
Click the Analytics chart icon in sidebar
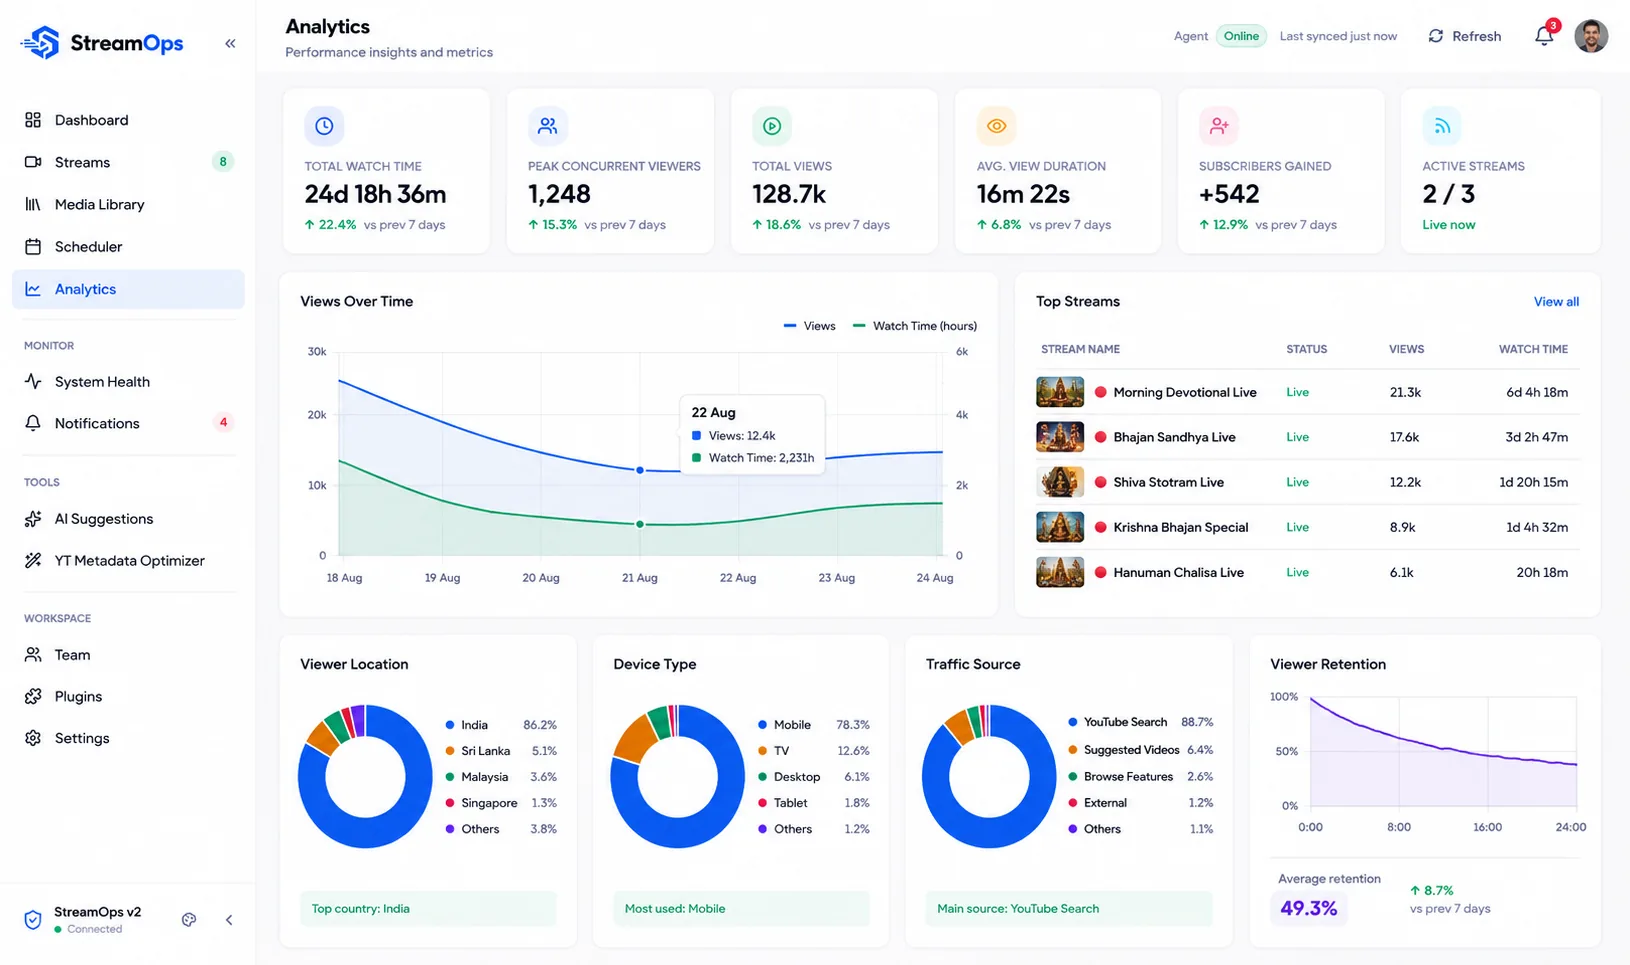coord(33,289)
